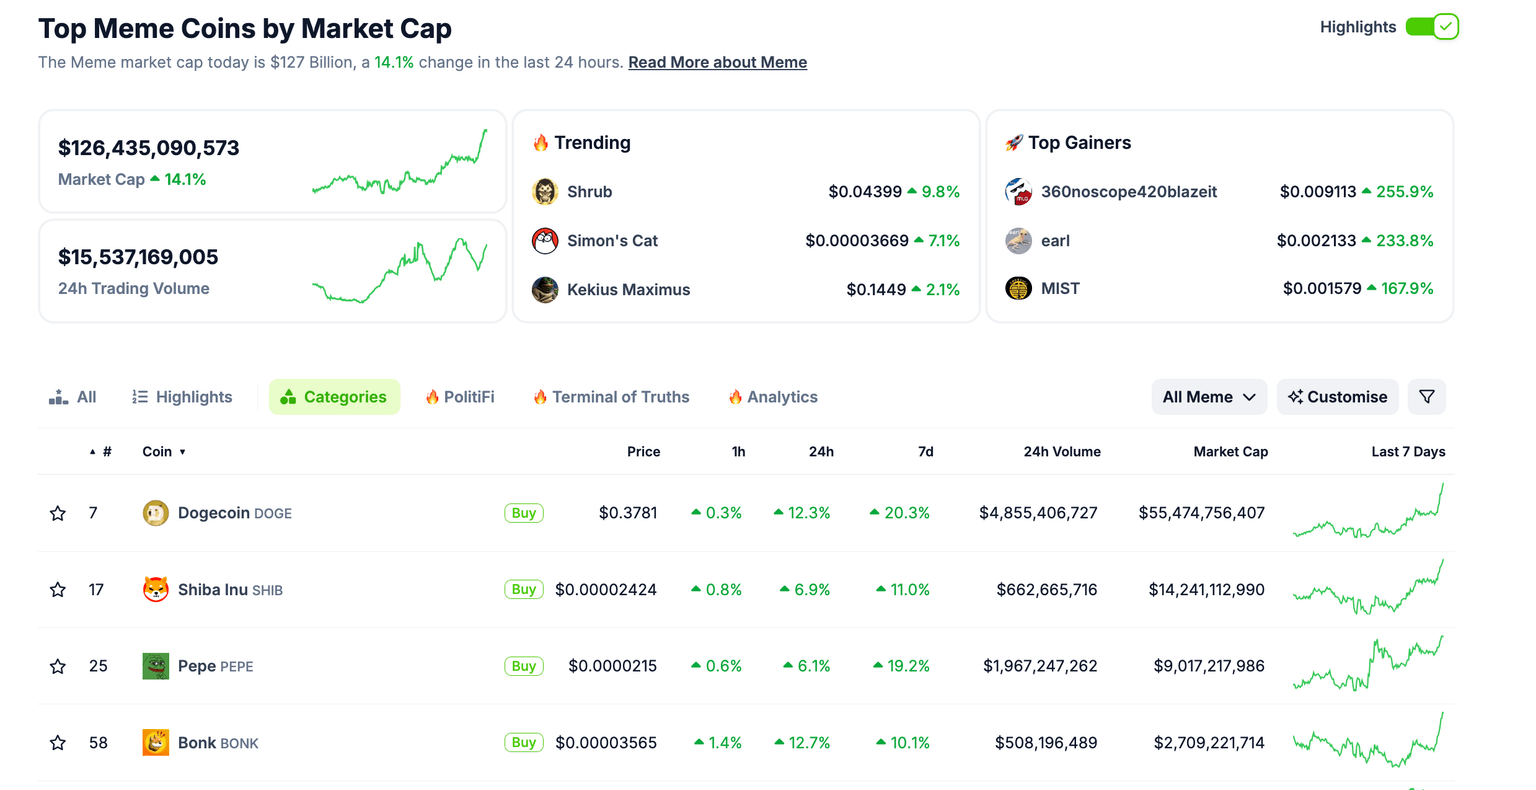1536x790 pixels.
Task: Click the Simon's Cat coin icon
Action: tap(545, 241)
